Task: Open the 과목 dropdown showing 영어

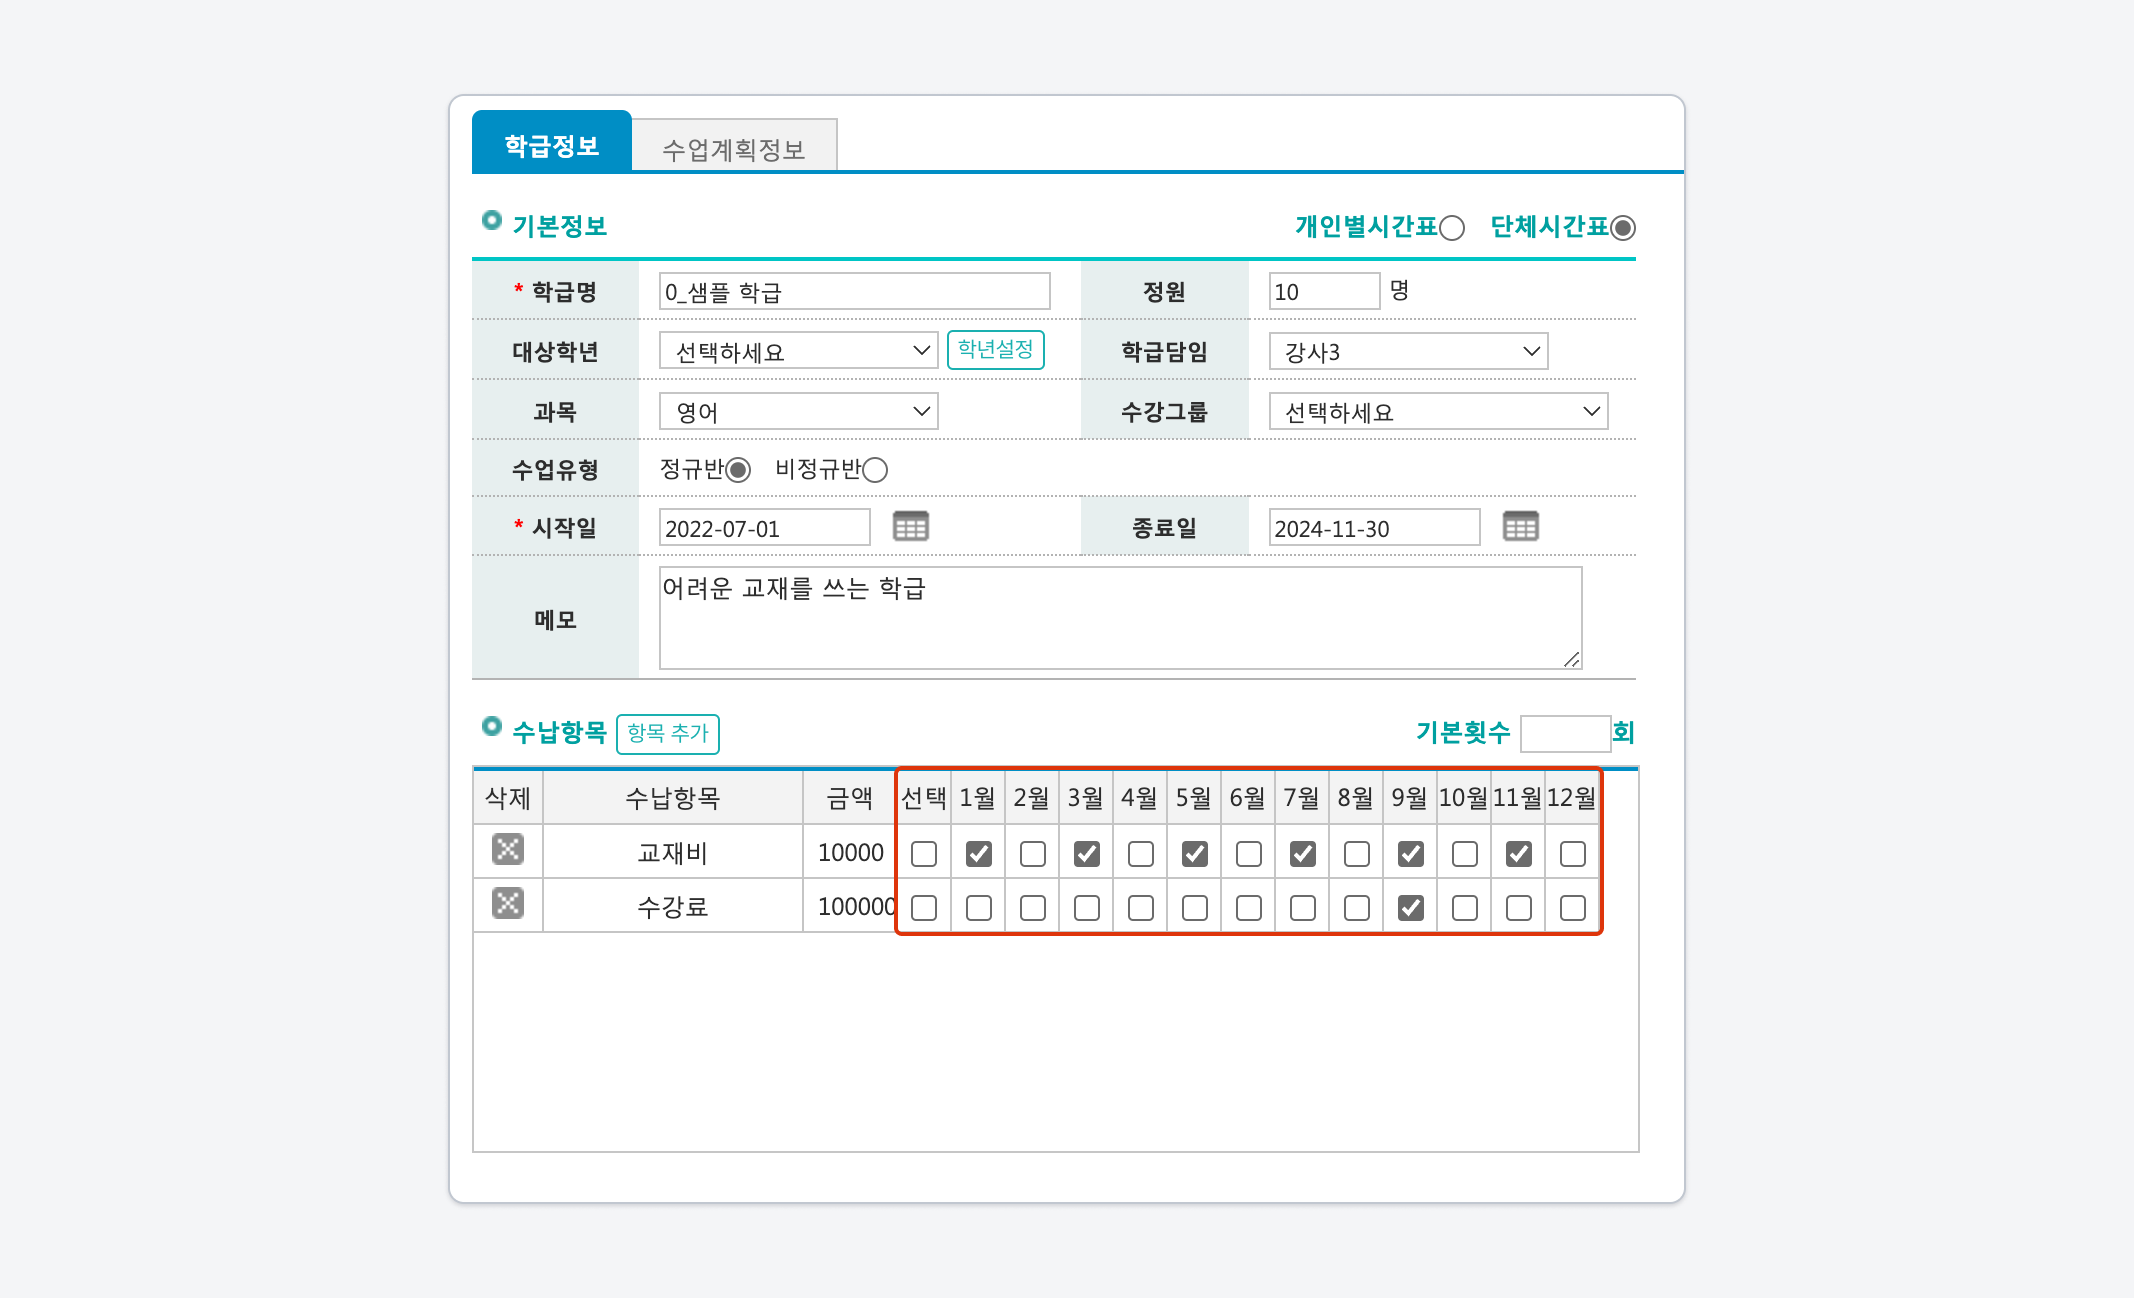Action: click(x=798, y=411)
